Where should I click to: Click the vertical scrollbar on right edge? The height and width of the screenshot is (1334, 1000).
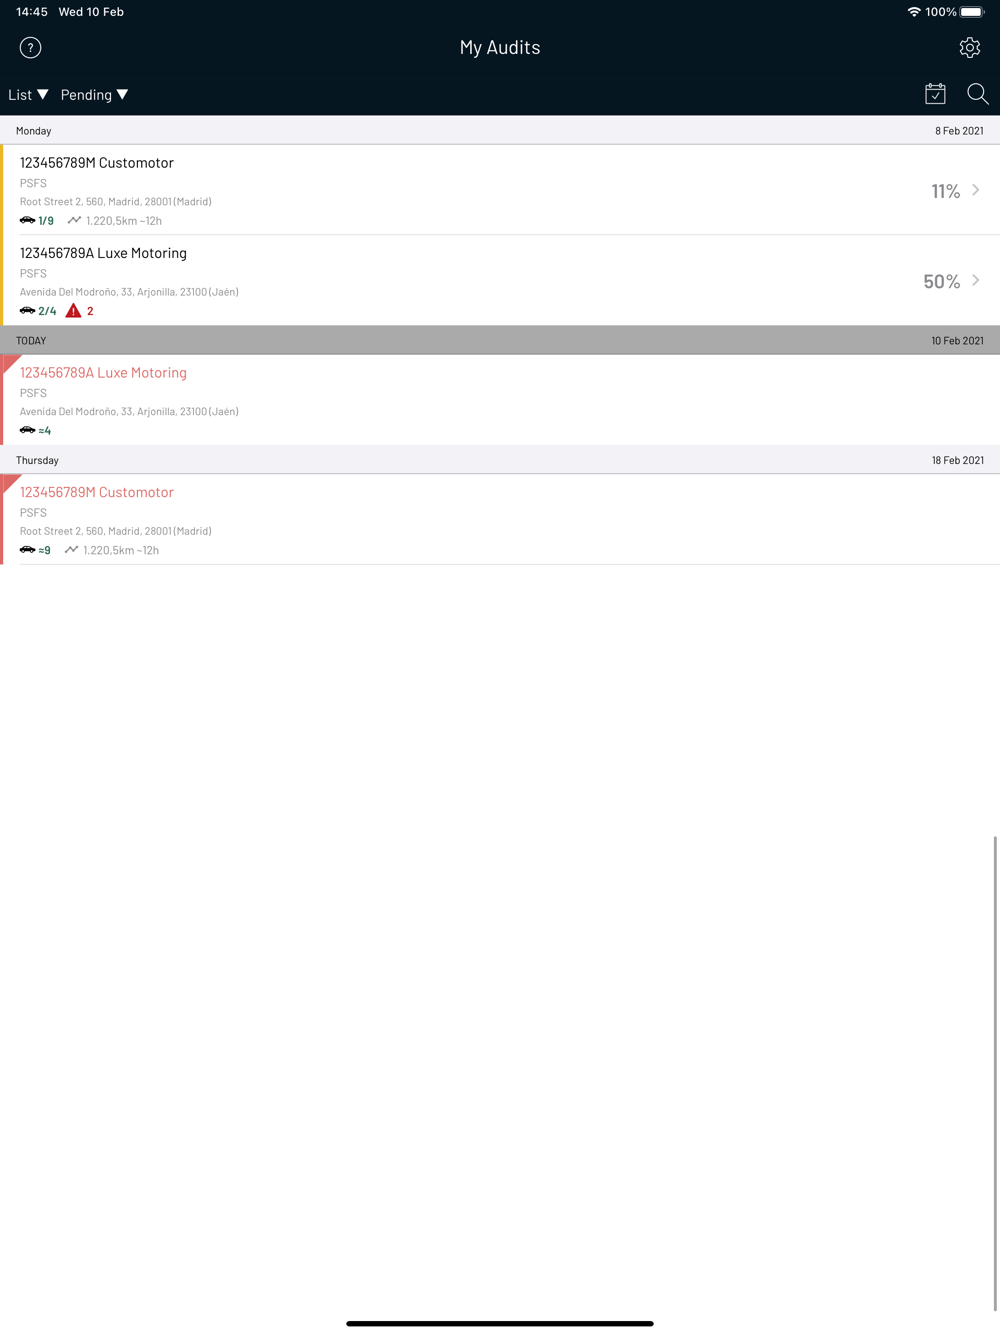pos(995,1073)
